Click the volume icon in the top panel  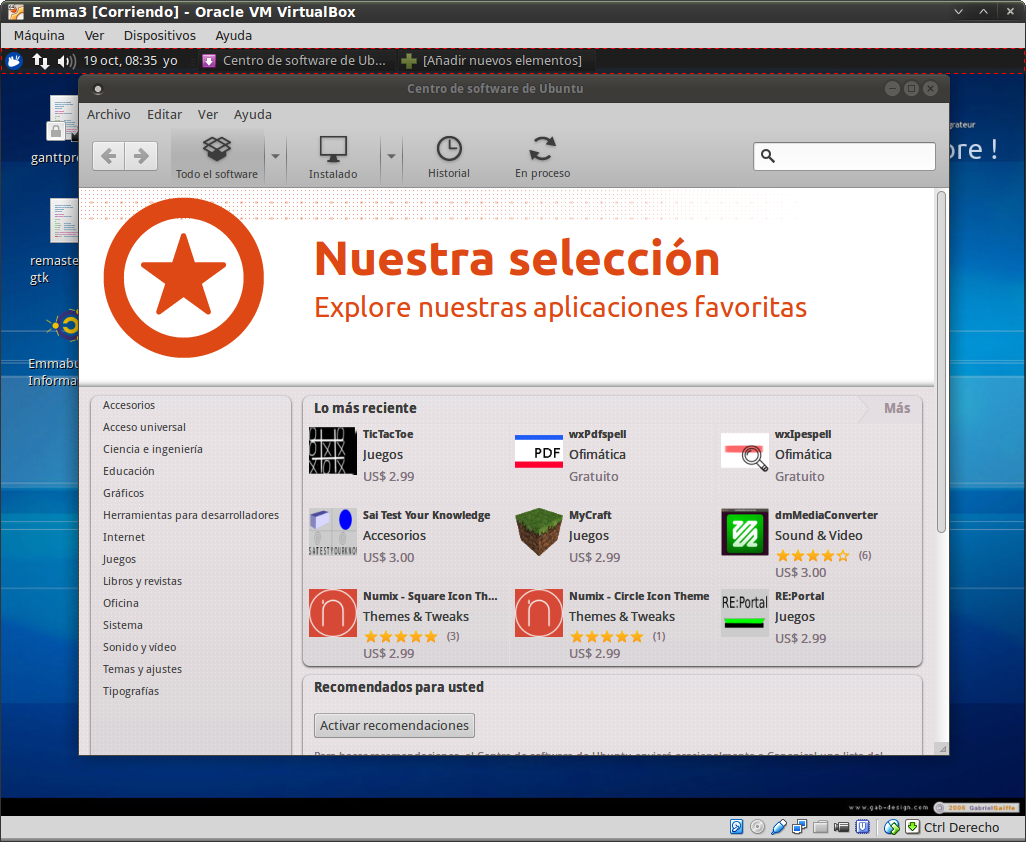coord(66,61)
